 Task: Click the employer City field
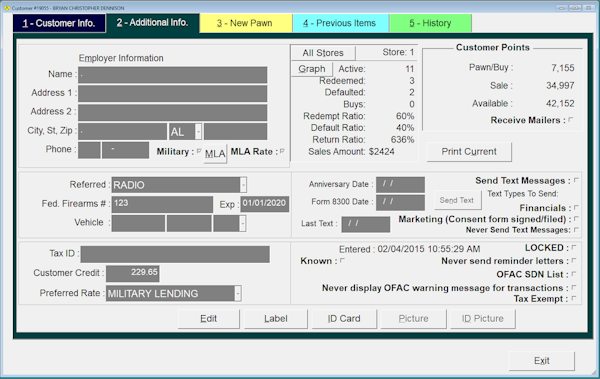pos(122,131)
